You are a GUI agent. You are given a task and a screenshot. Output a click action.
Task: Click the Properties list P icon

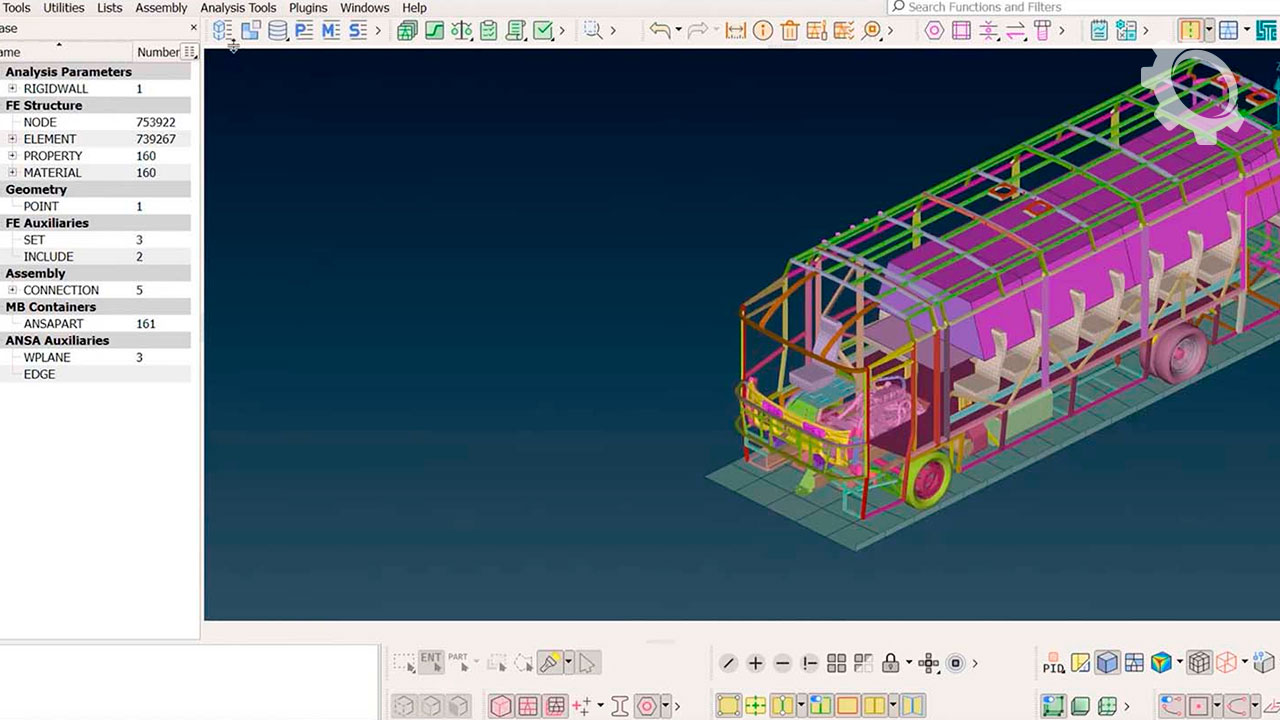[x=304, y=30]
